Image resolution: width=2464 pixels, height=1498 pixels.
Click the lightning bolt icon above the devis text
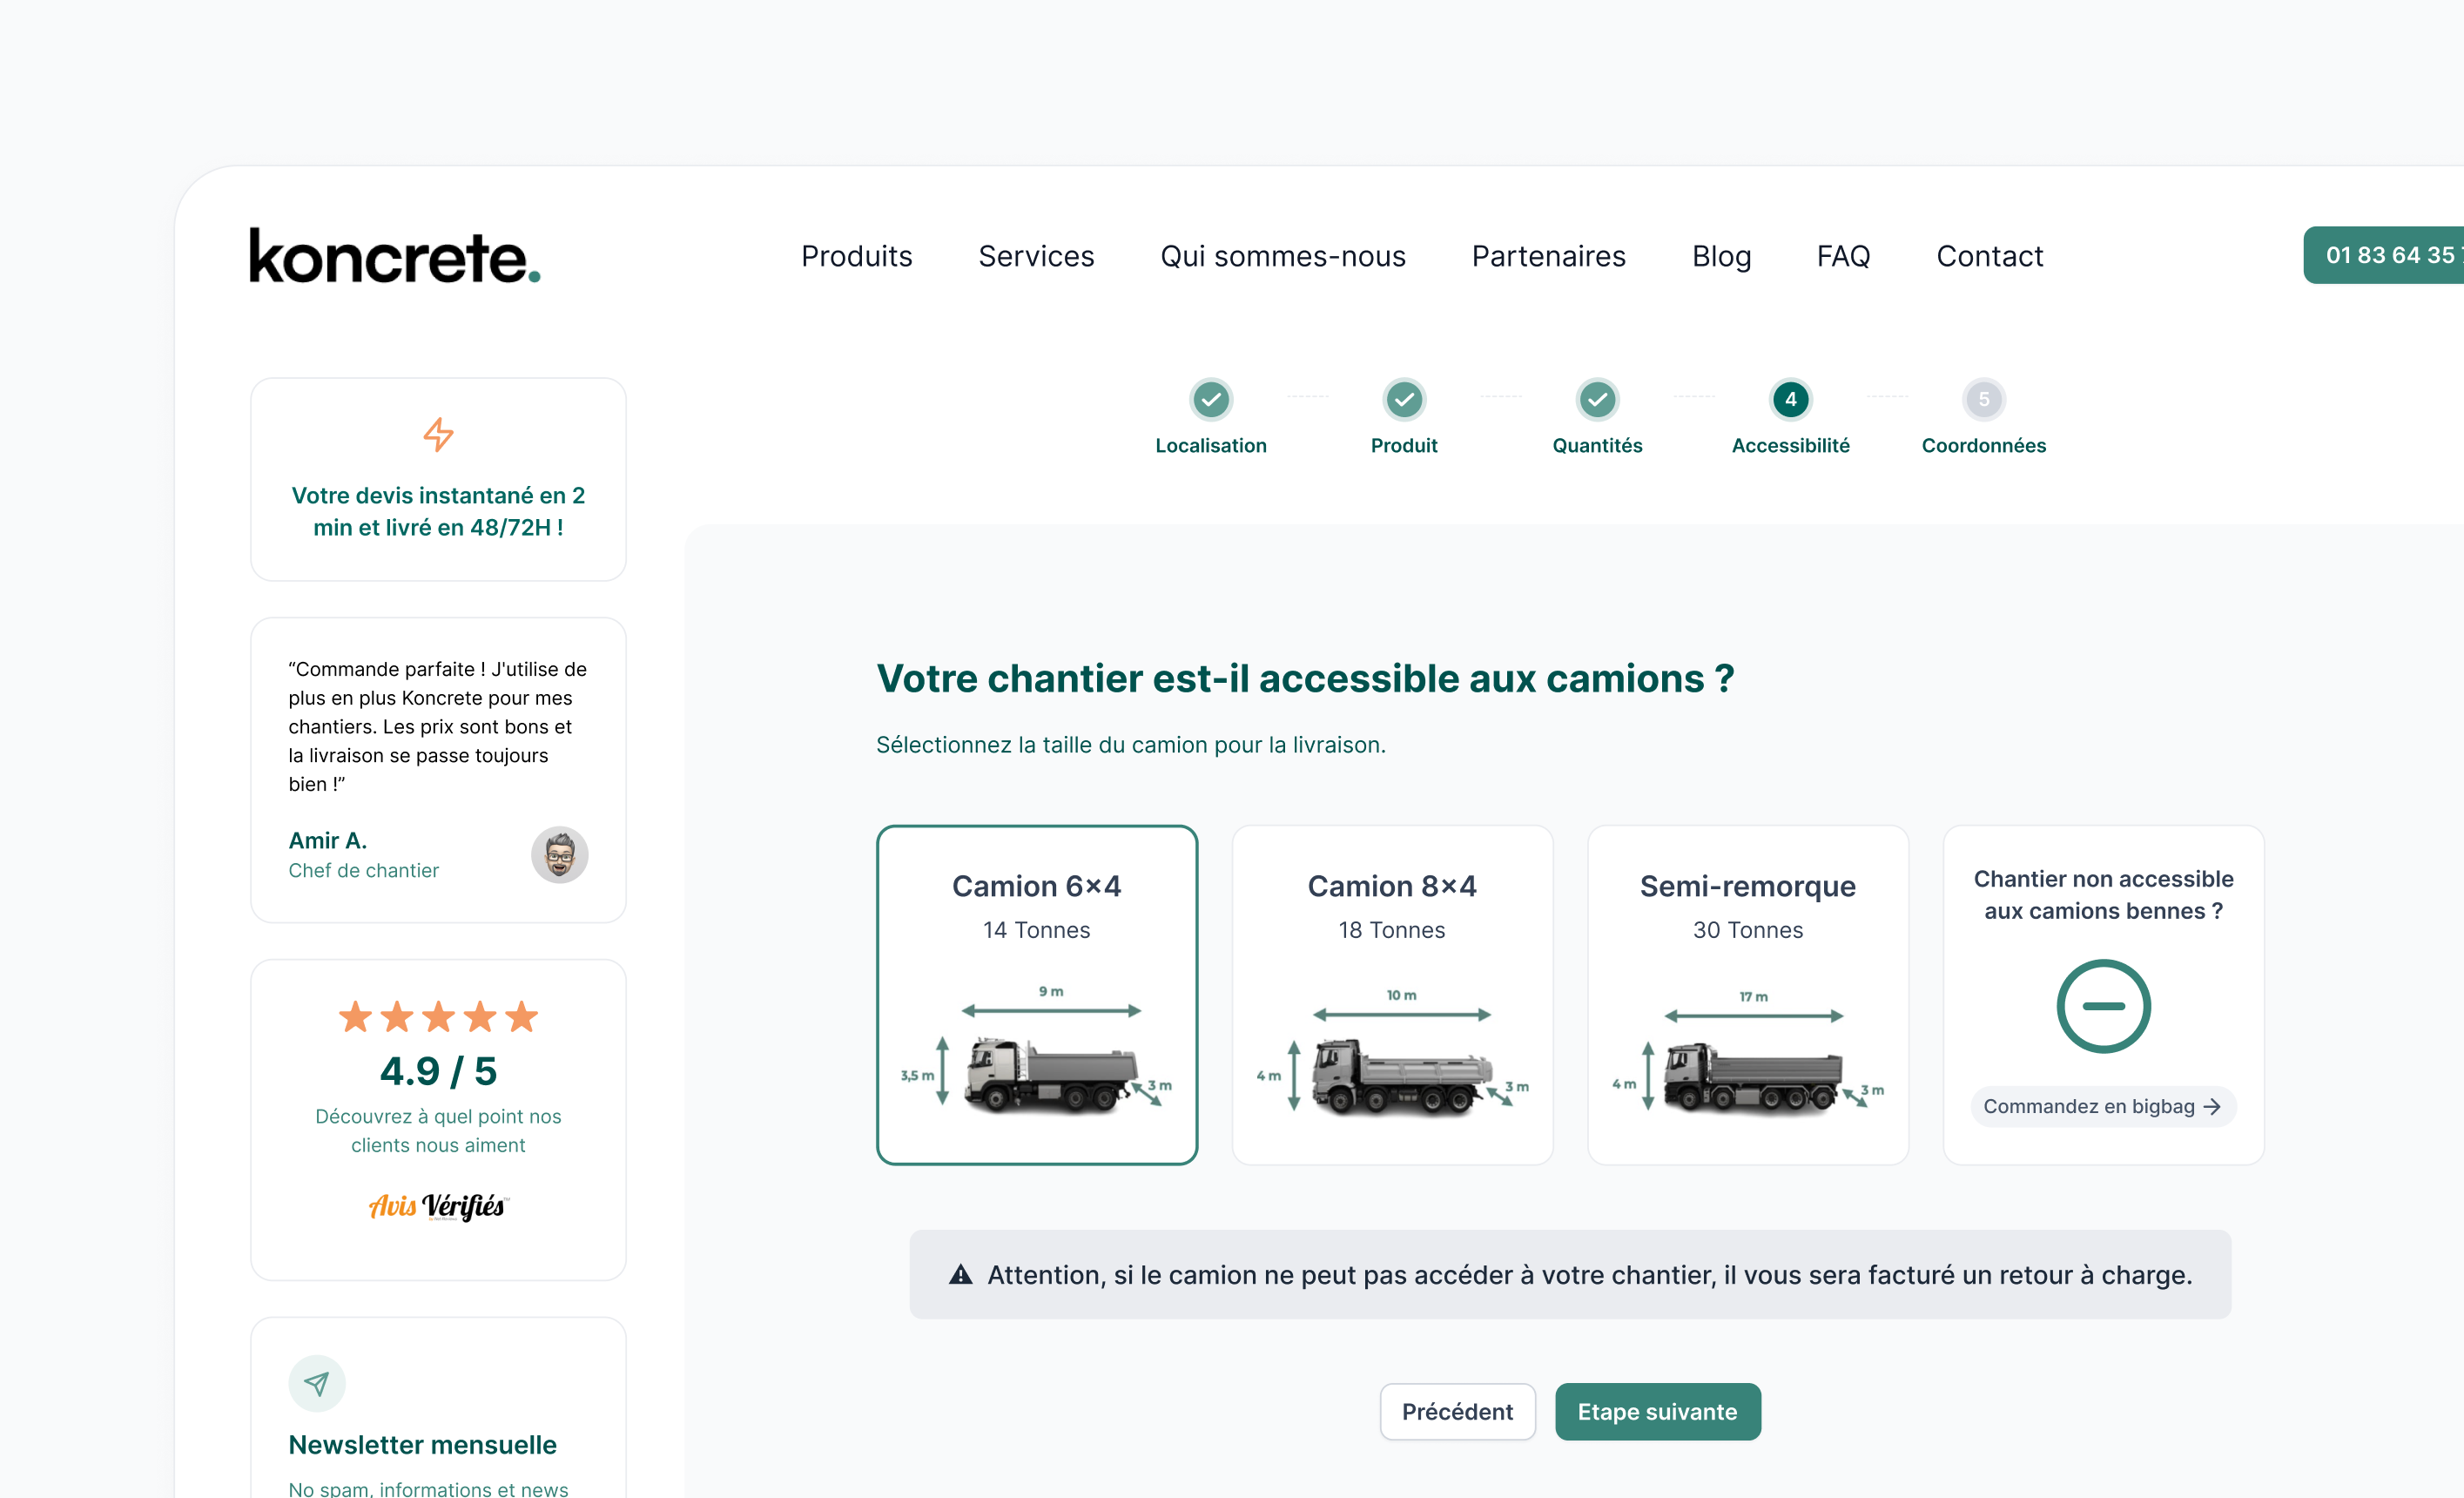pyautogui.click(x=437, y=435)
